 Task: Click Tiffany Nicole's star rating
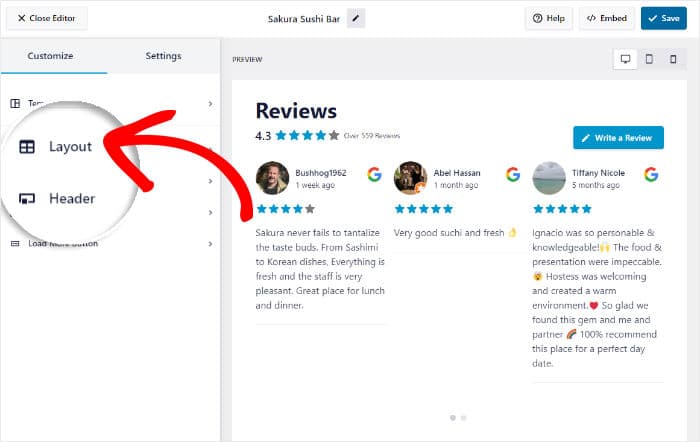coord(562,209)
